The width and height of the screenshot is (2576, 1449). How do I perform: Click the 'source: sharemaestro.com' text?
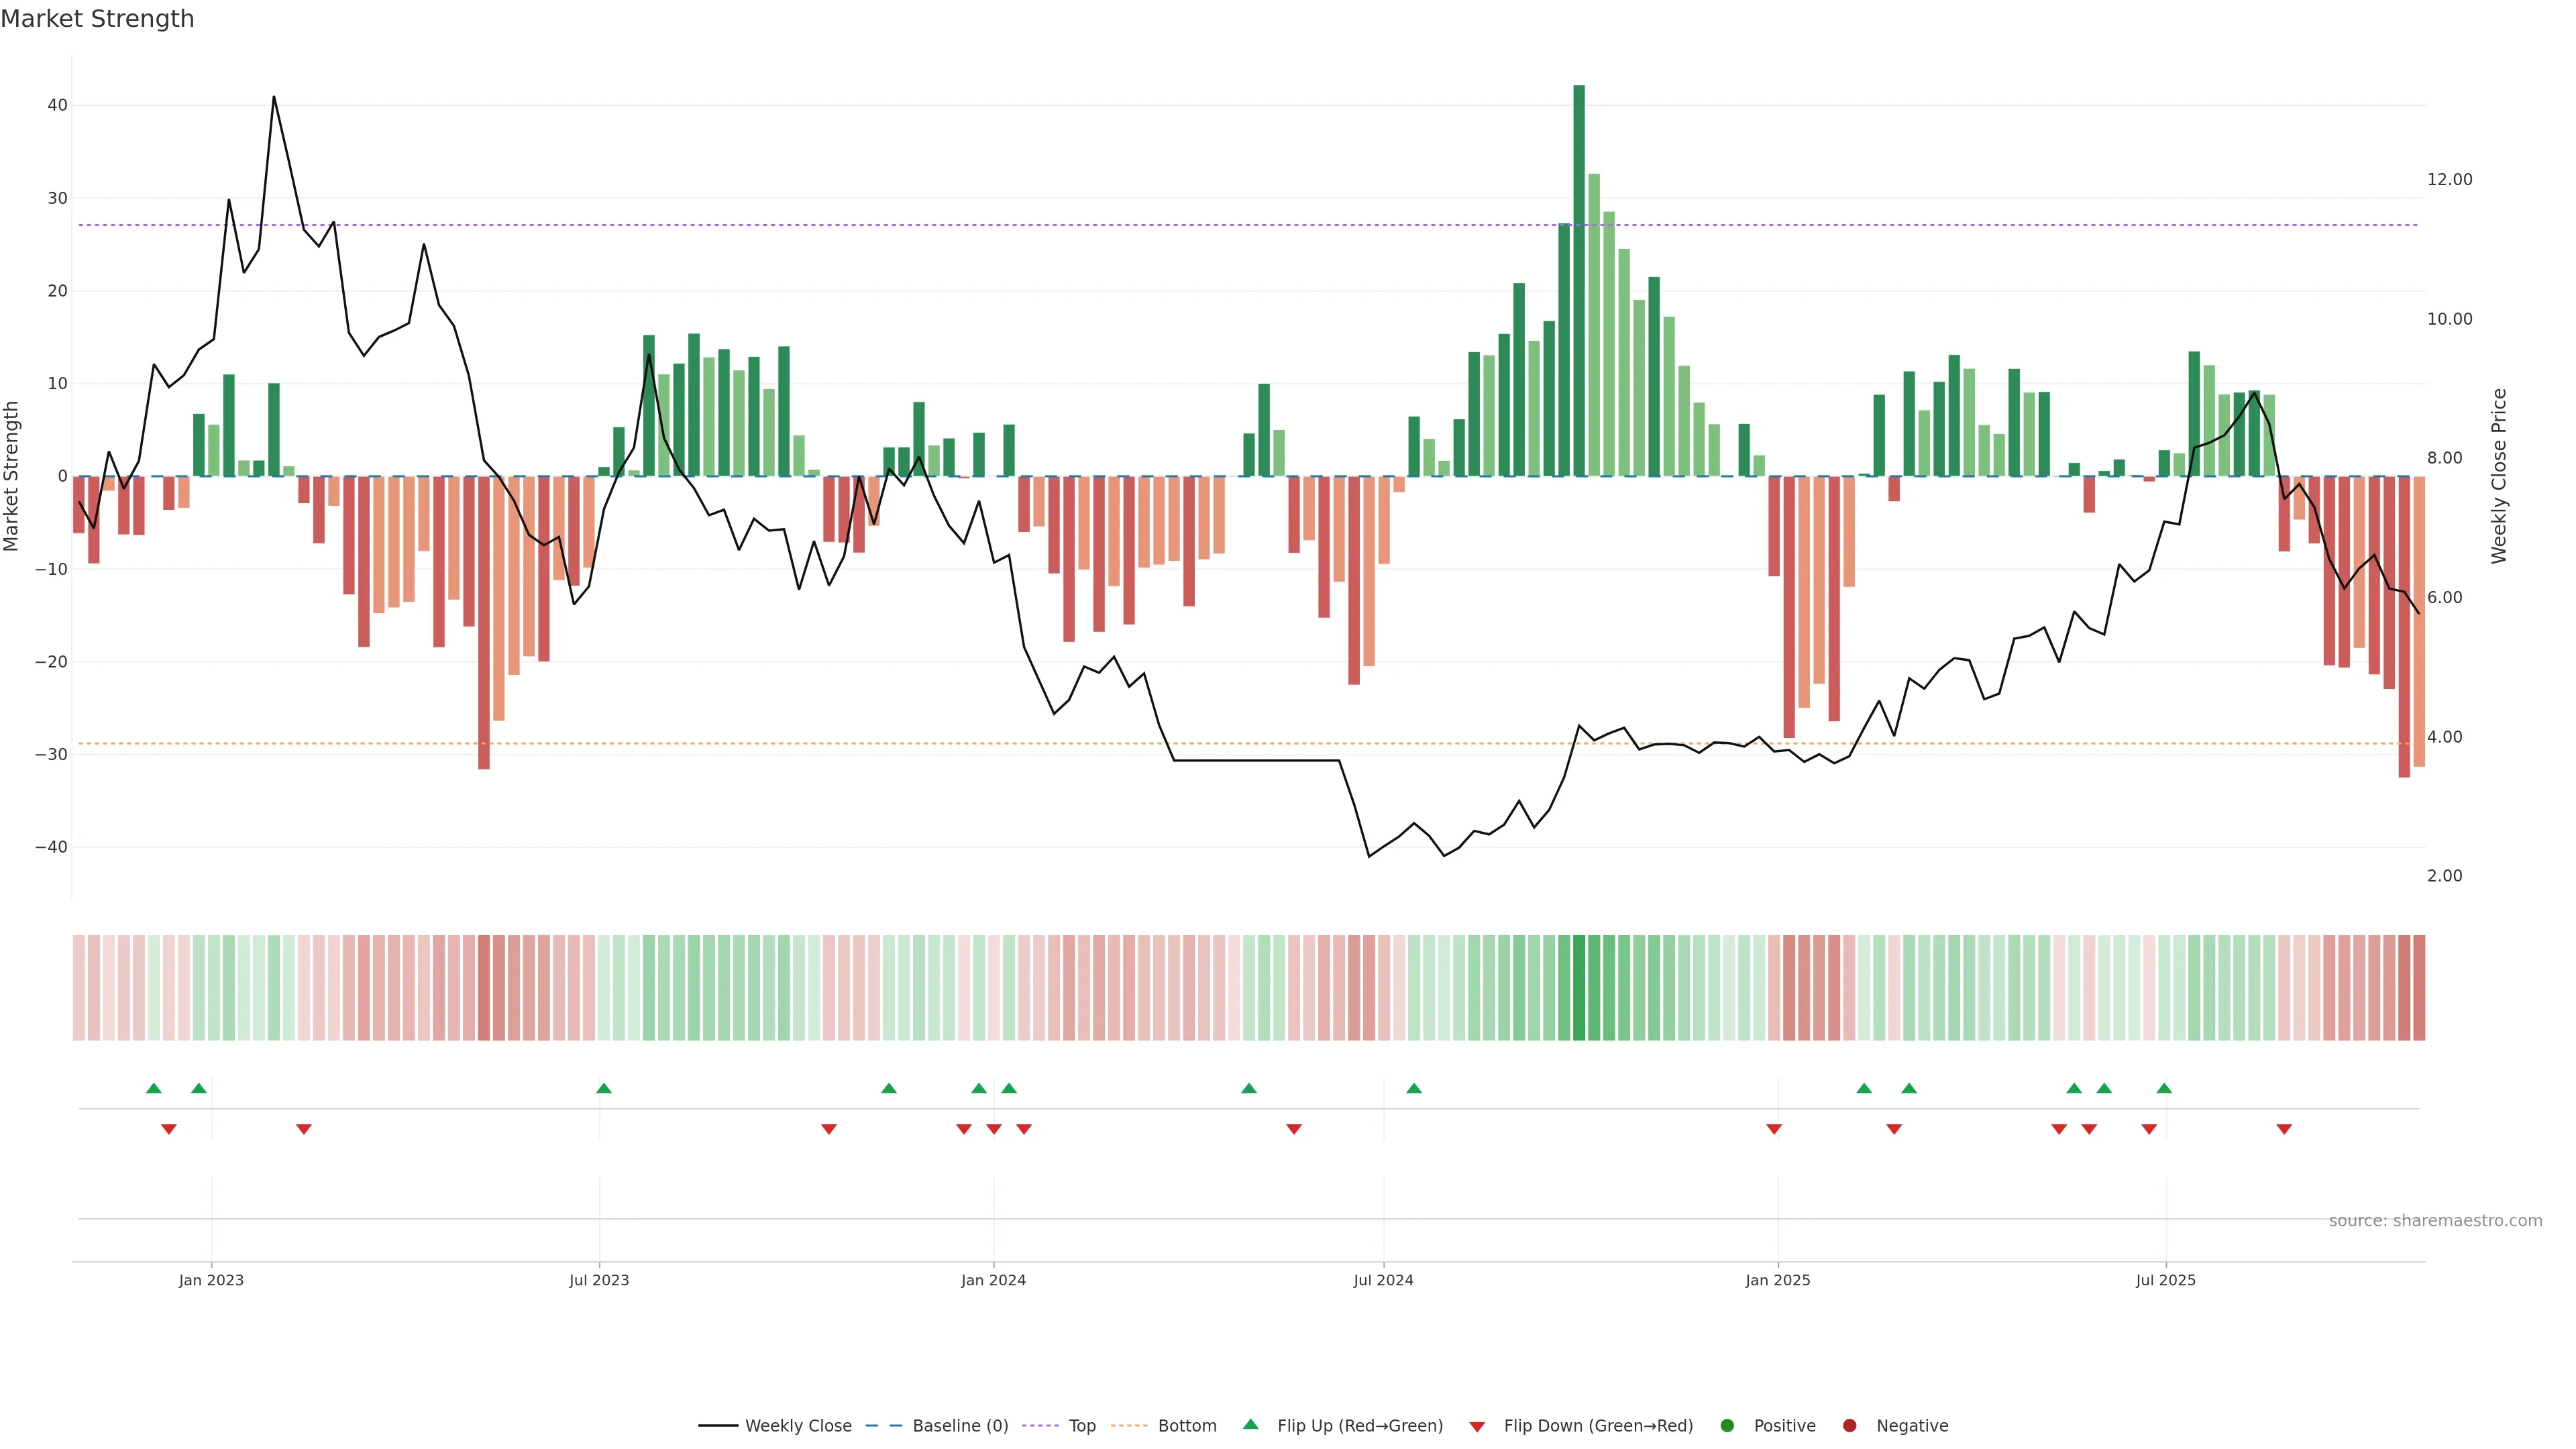click(2435, 1221)
